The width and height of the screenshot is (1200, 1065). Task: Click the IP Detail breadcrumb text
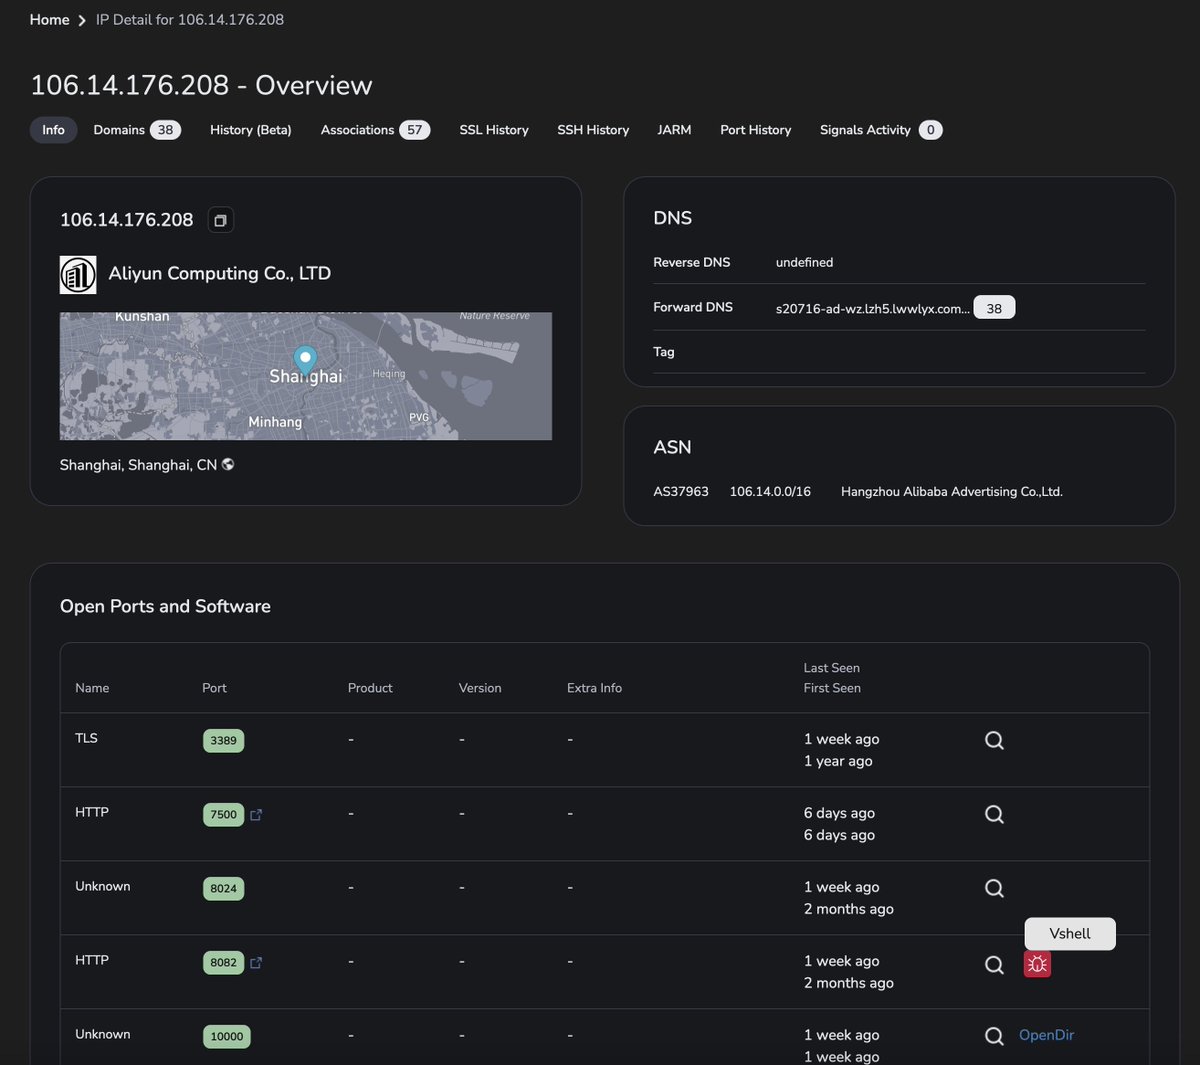190,20
